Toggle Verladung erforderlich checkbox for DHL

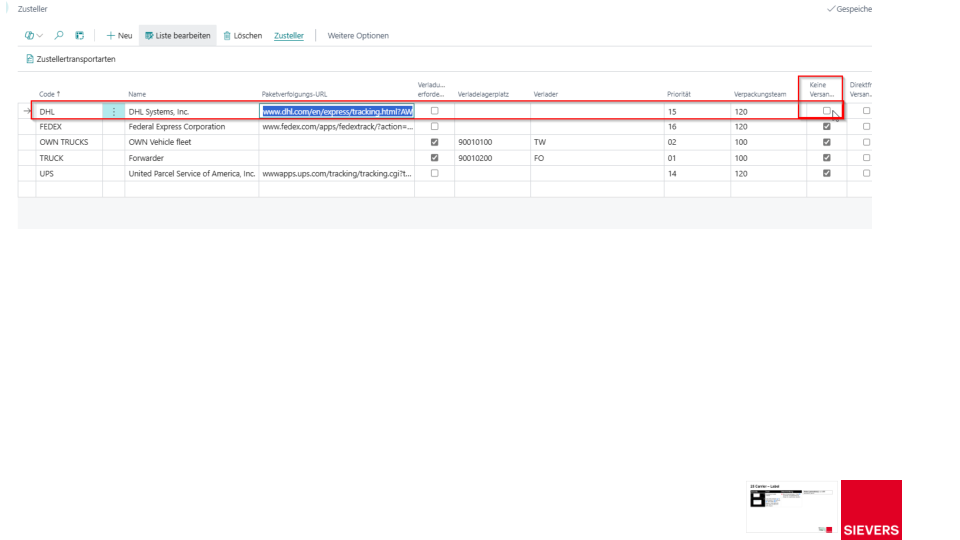click(435, 111)
